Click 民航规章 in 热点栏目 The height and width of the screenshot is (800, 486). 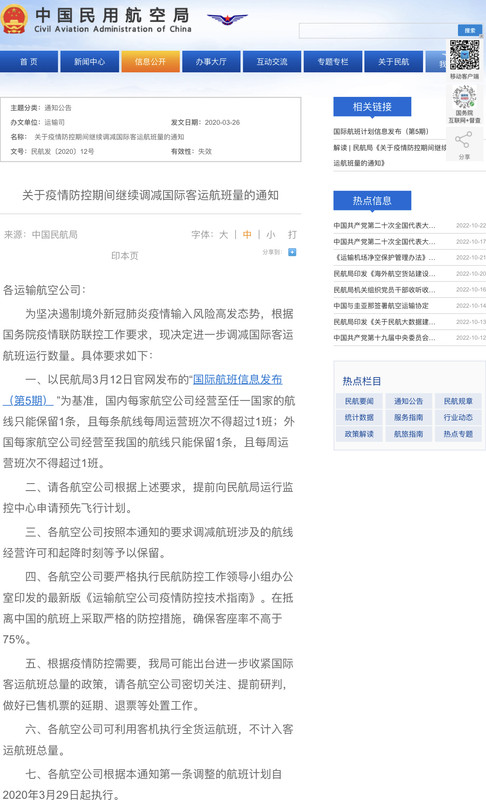pos(458,402)
